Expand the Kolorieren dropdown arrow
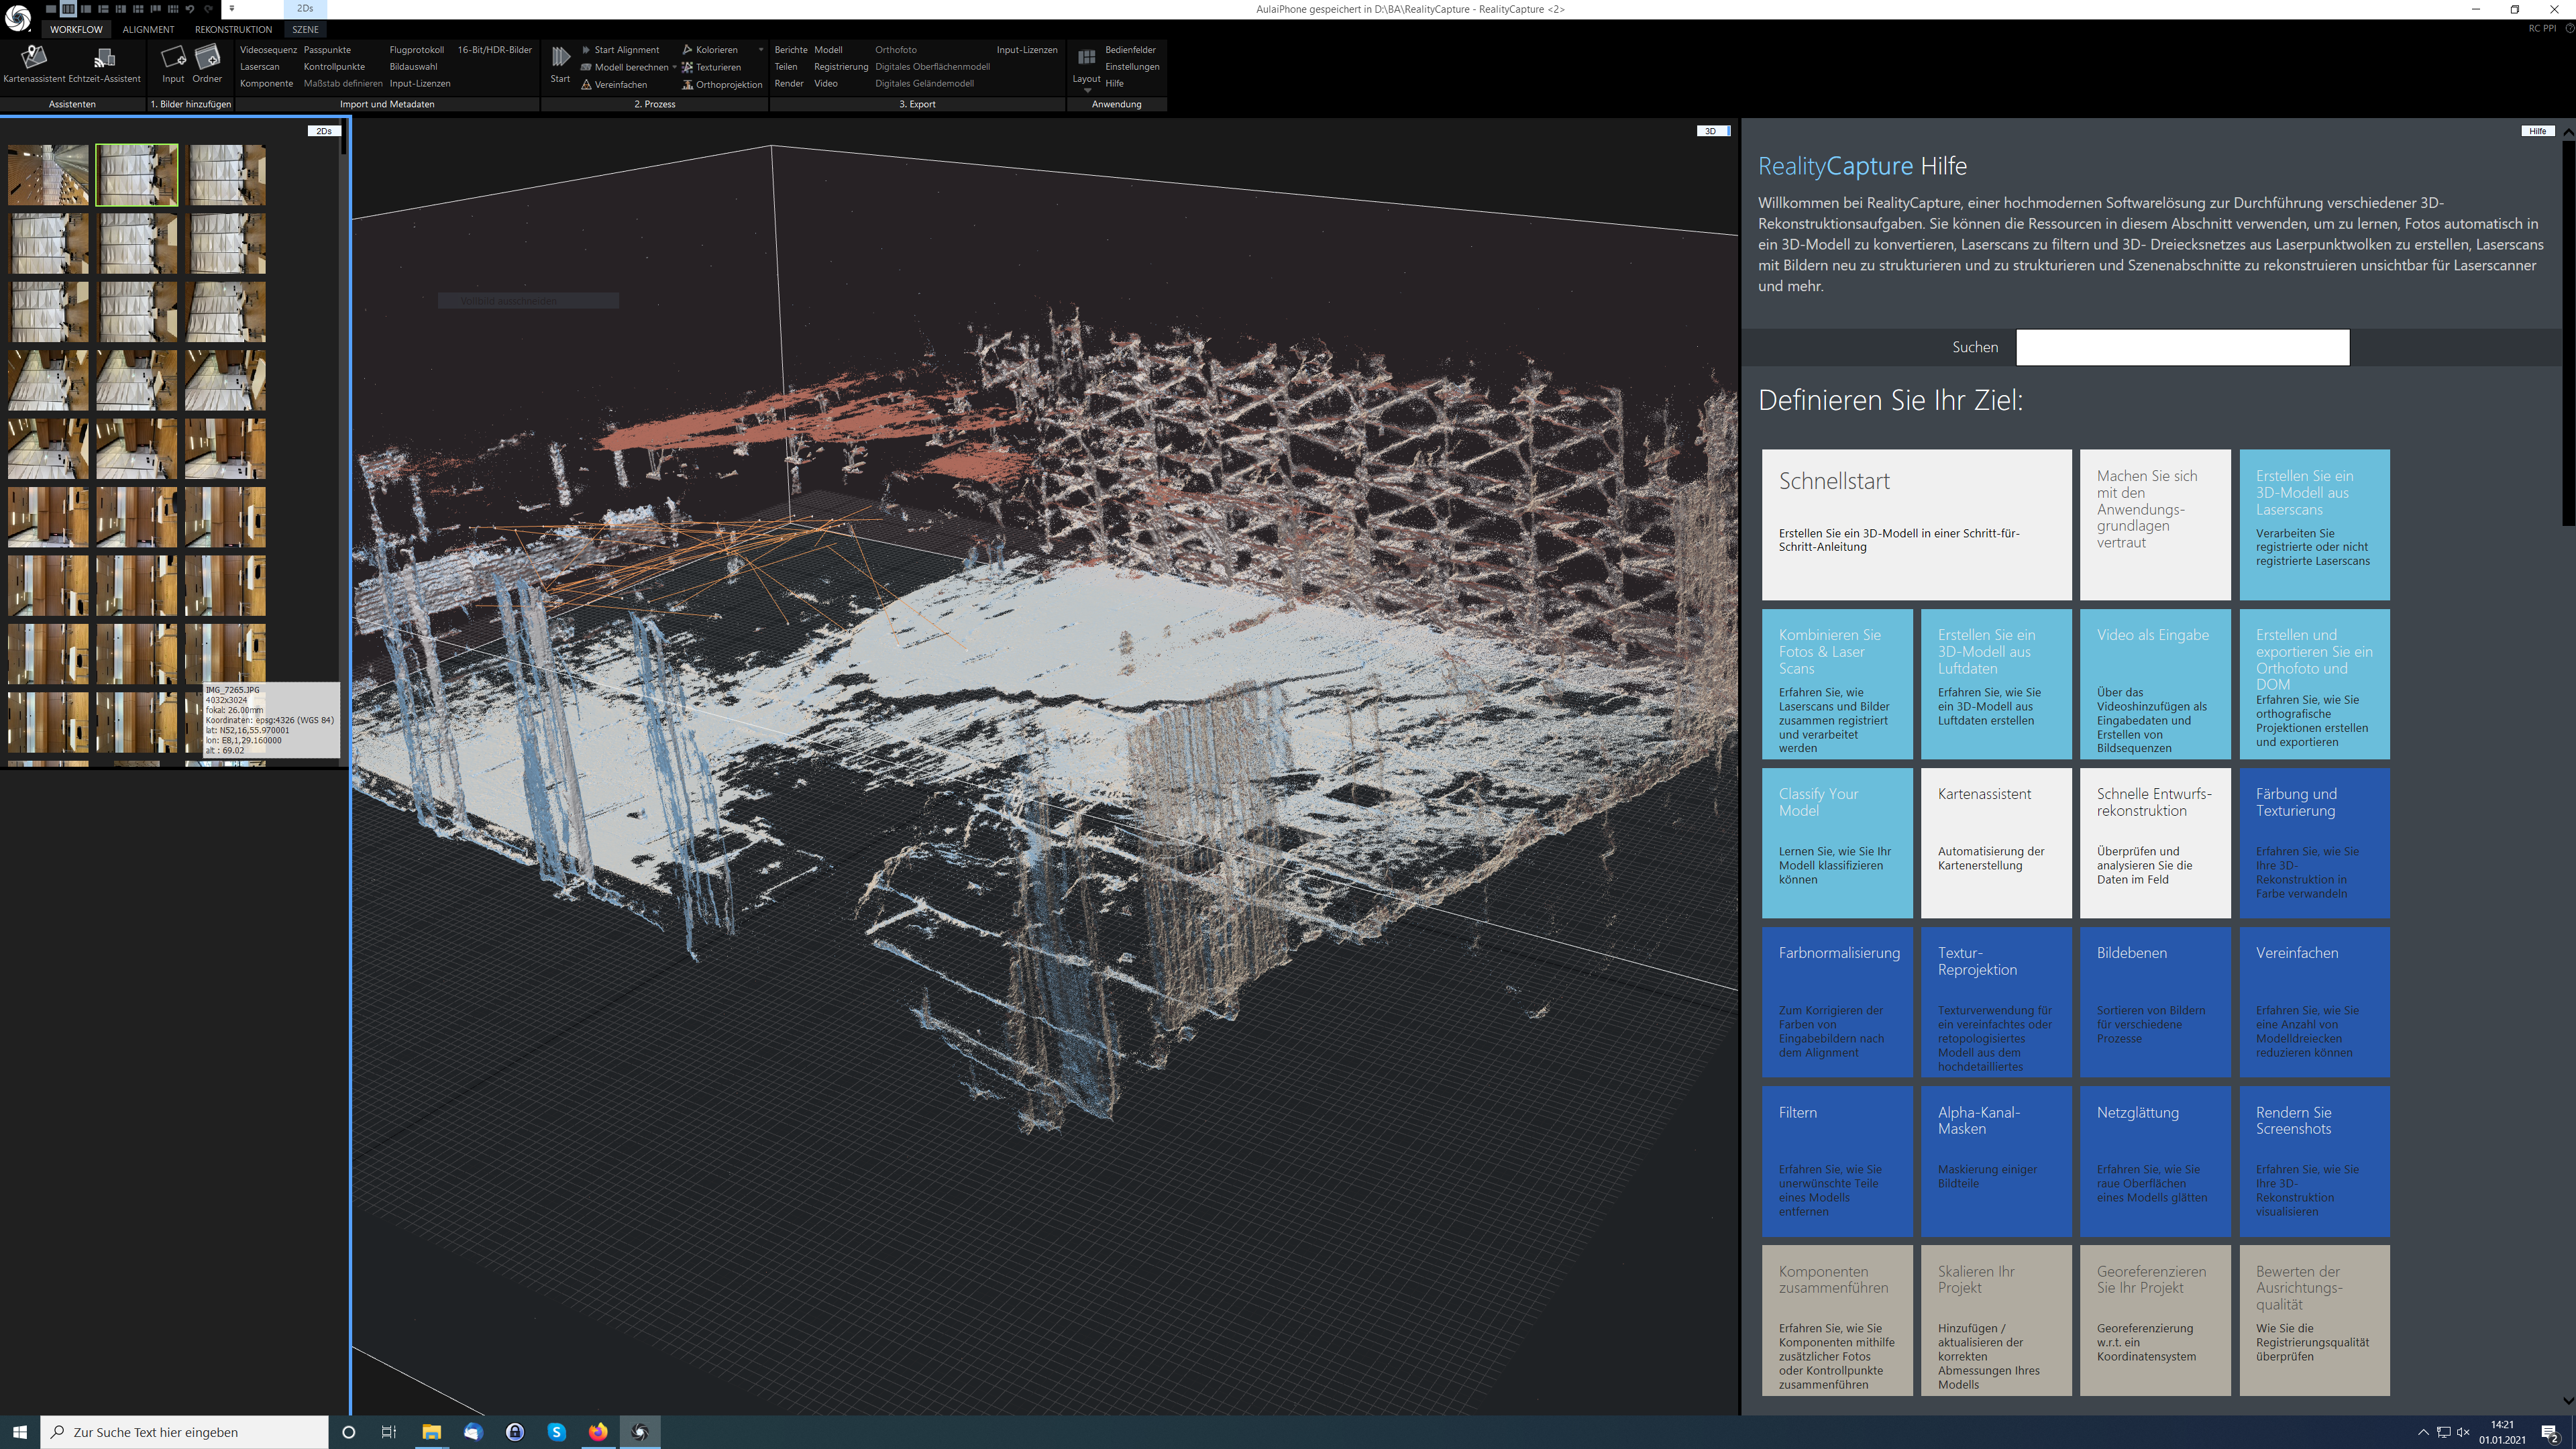Screen dimensions: 2576x1449 point(761,50)
